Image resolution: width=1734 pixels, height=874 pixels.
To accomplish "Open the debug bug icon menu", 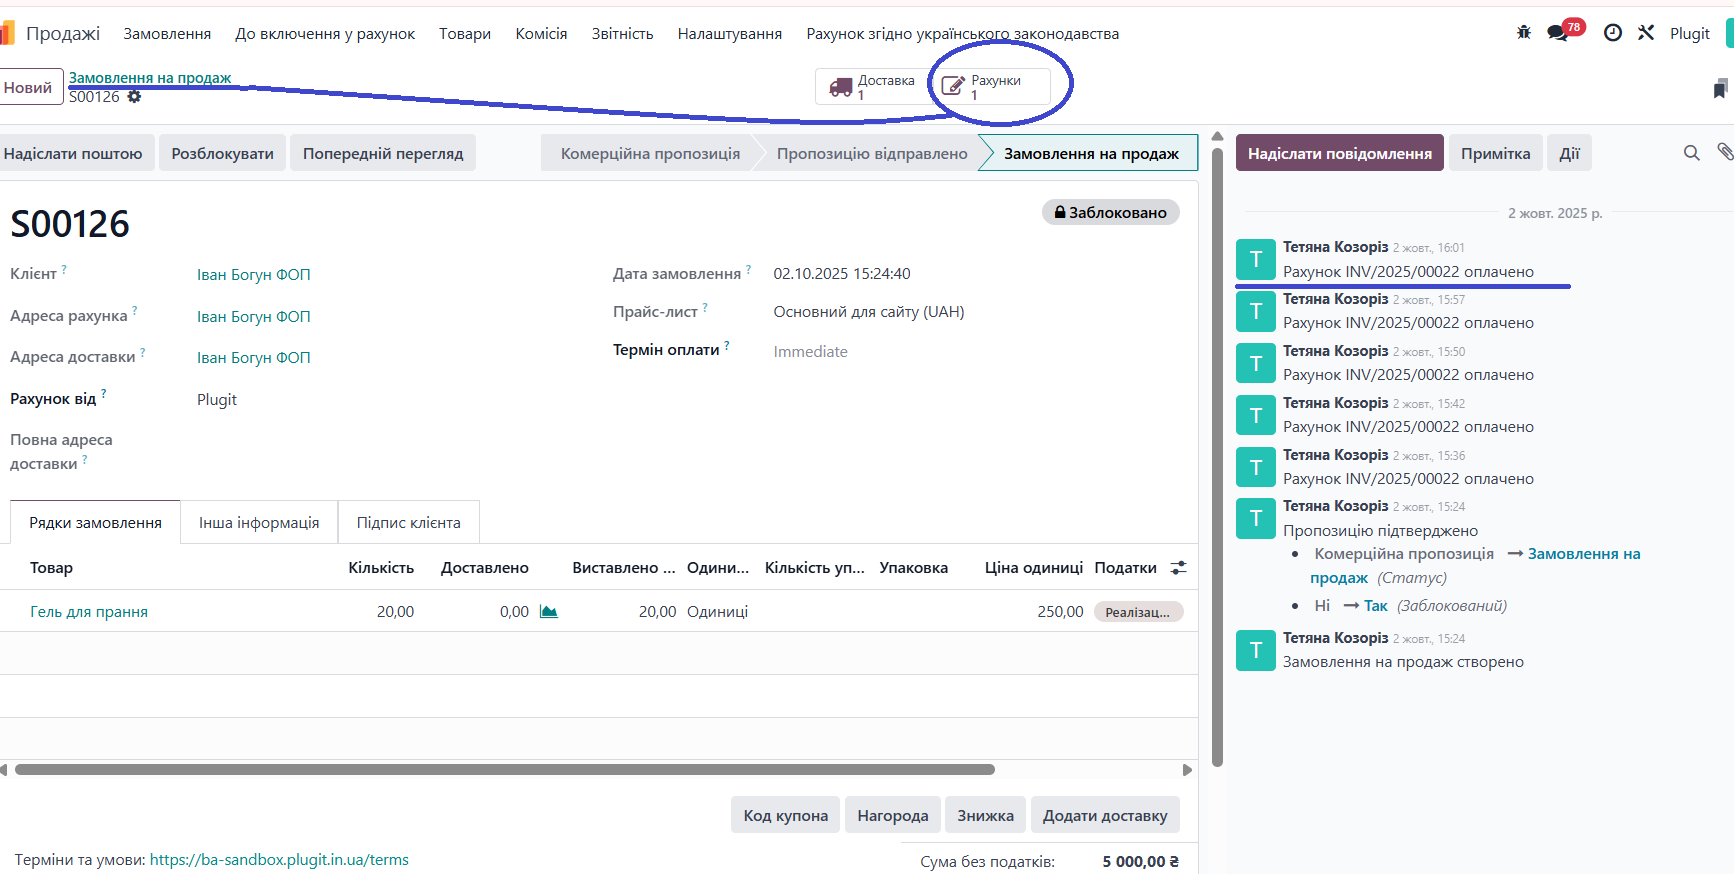I will click(1523, 33).
